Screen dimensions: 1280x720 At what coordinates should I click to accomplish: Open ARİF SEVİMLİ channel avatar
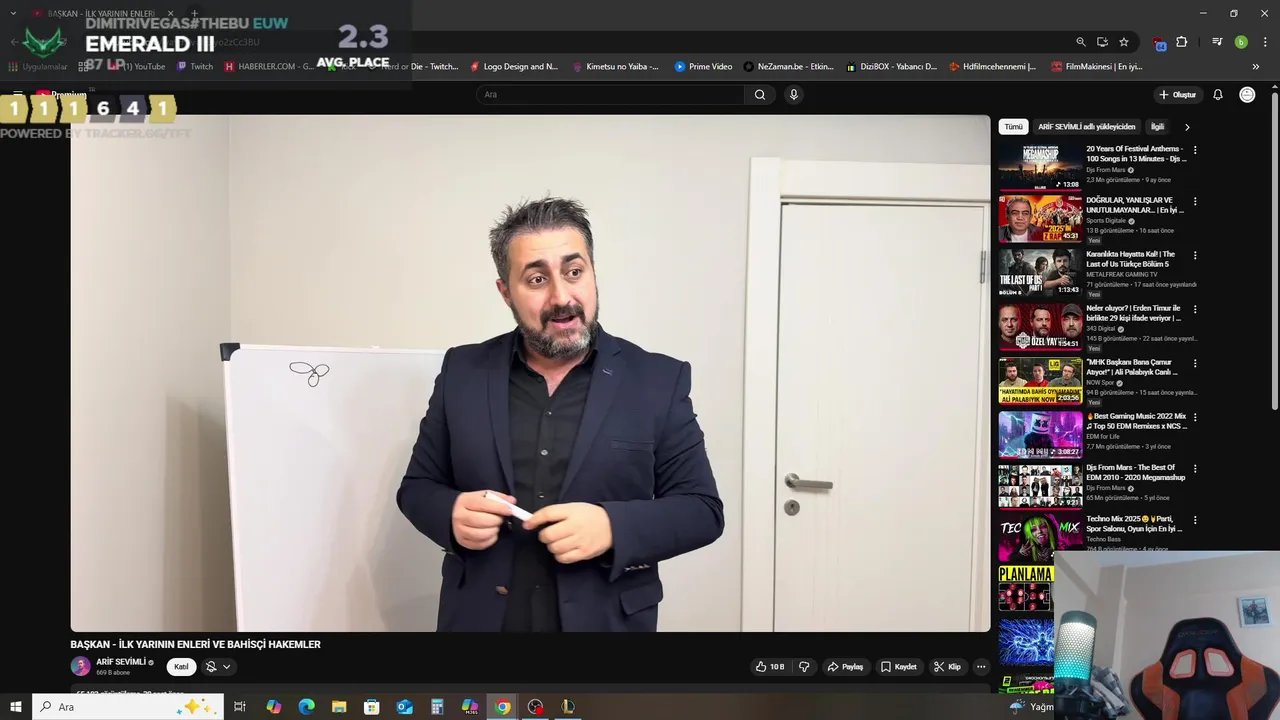(x=80, y=666)
